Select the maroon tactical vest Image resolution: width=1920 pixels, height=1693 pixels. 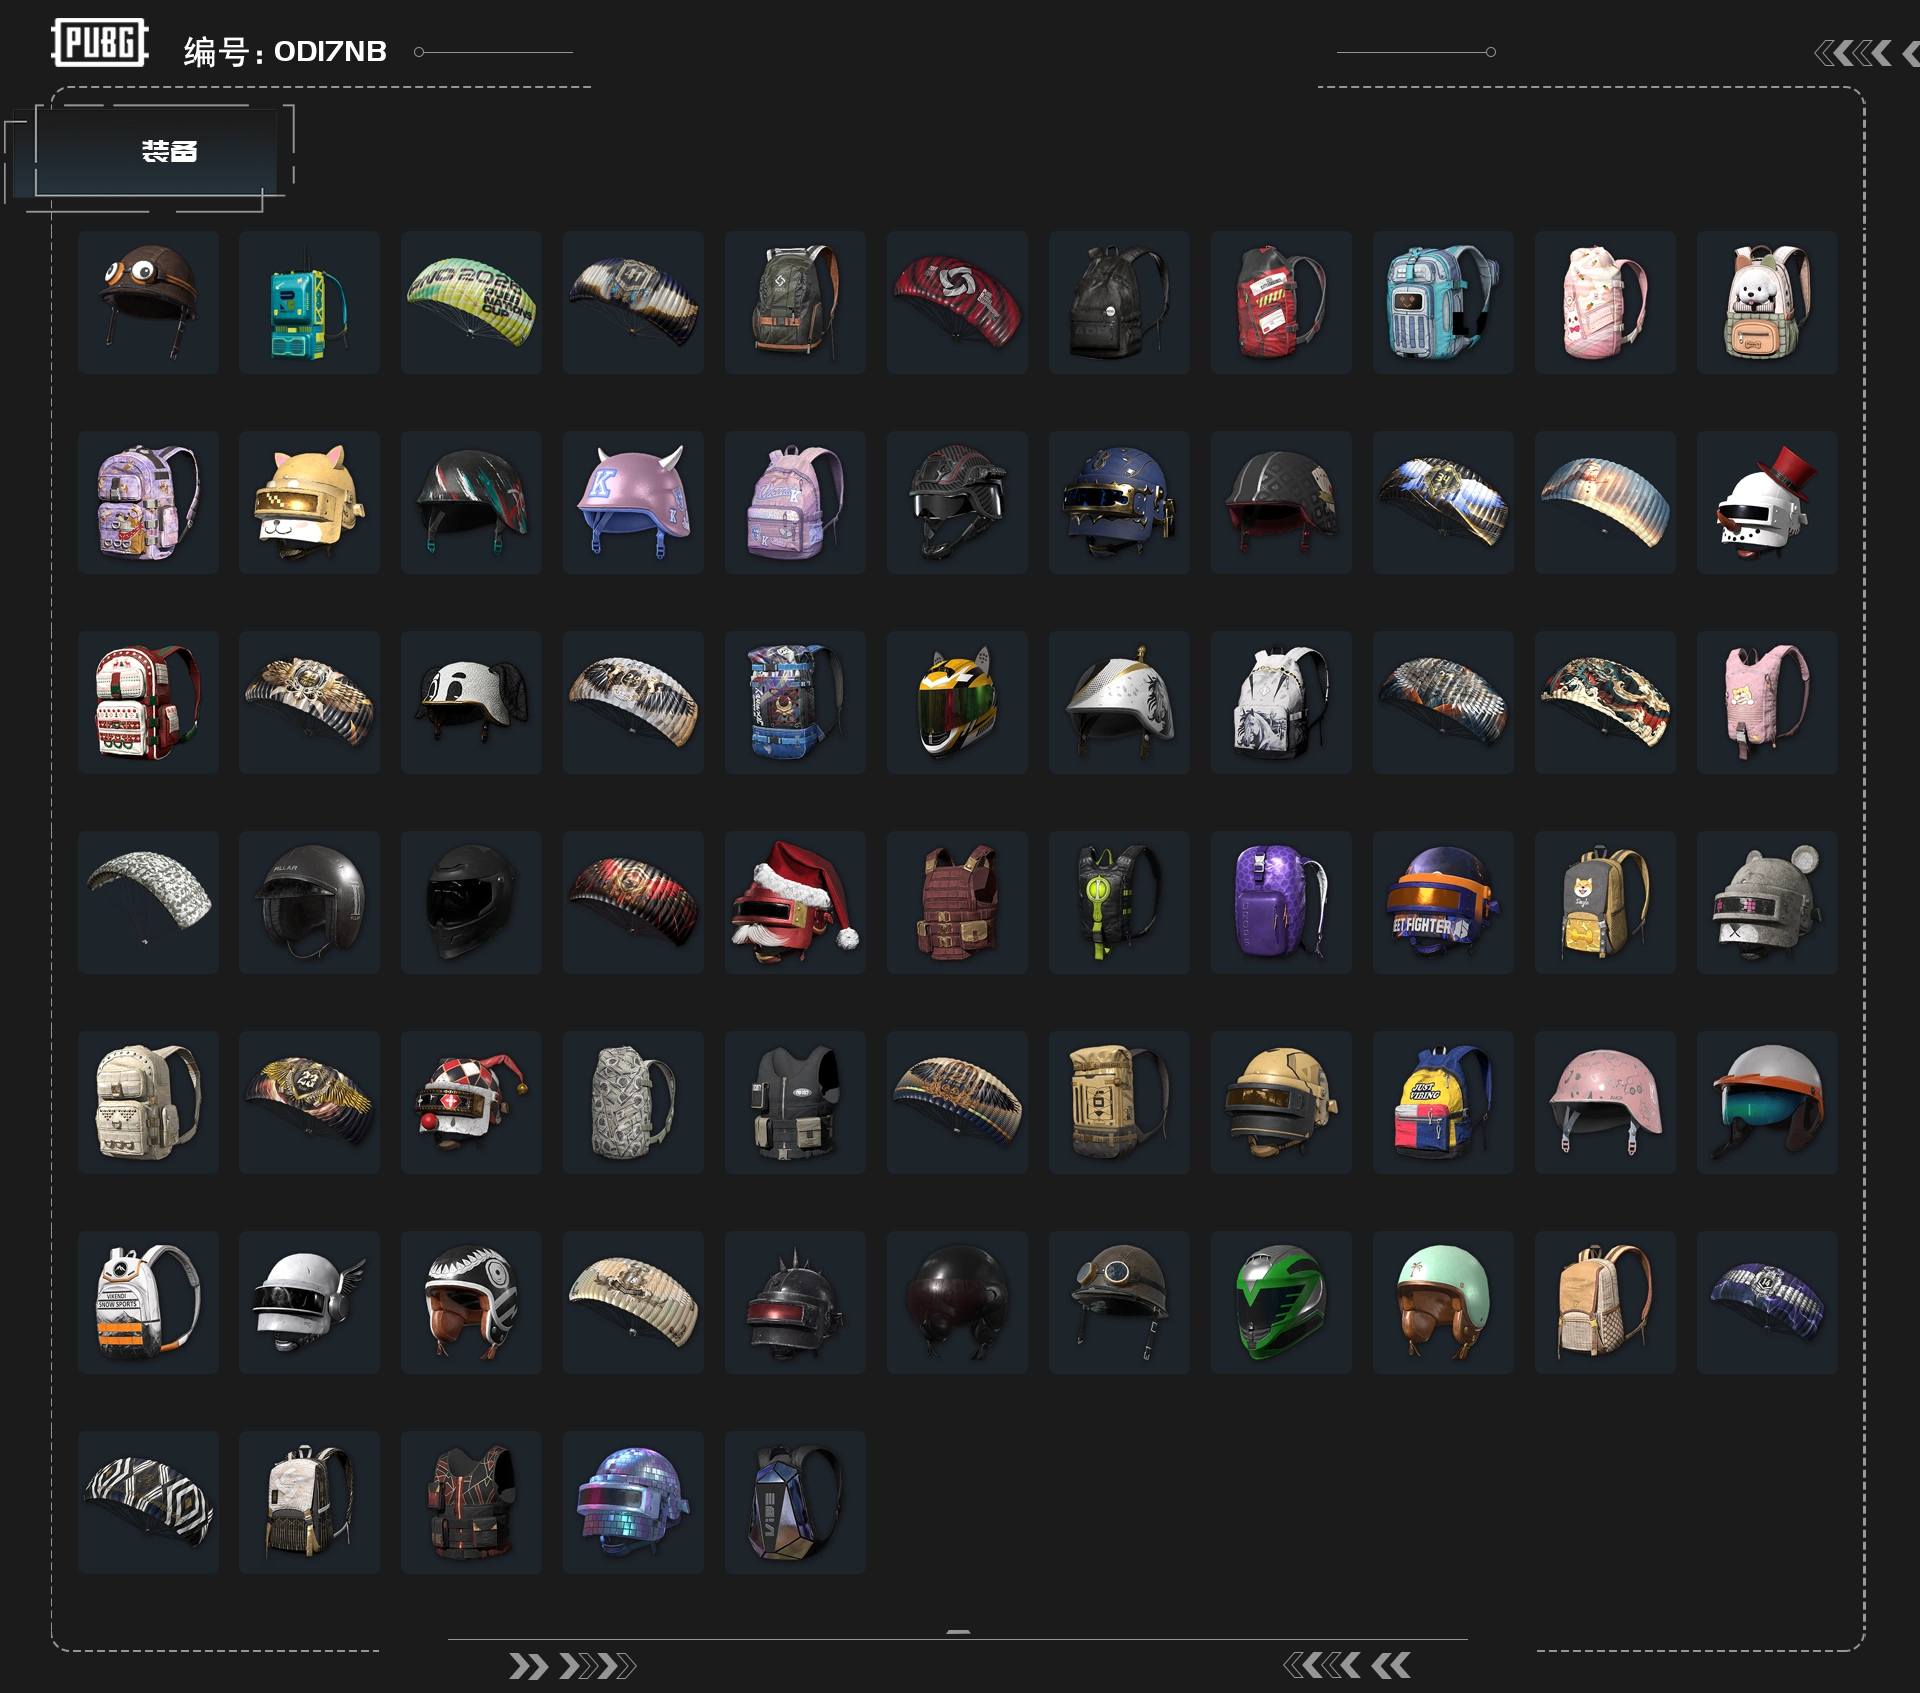(x=957, y=902)
